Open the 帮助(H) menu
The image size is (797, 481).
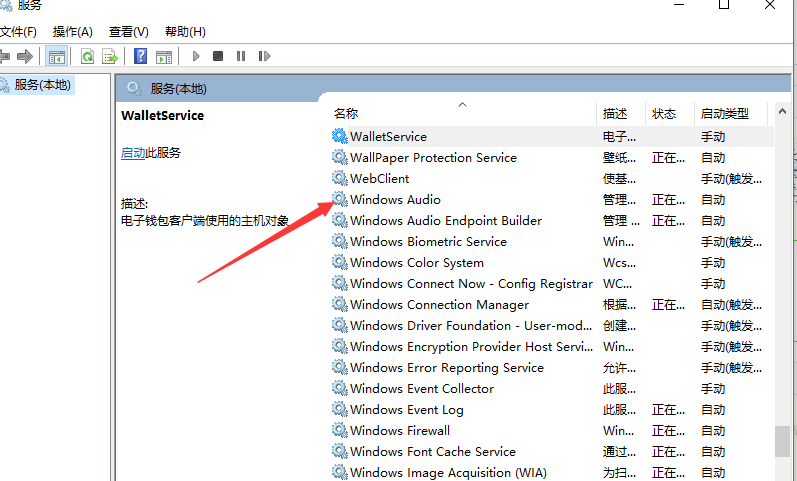pyautogui.click(x=185, y=32)
